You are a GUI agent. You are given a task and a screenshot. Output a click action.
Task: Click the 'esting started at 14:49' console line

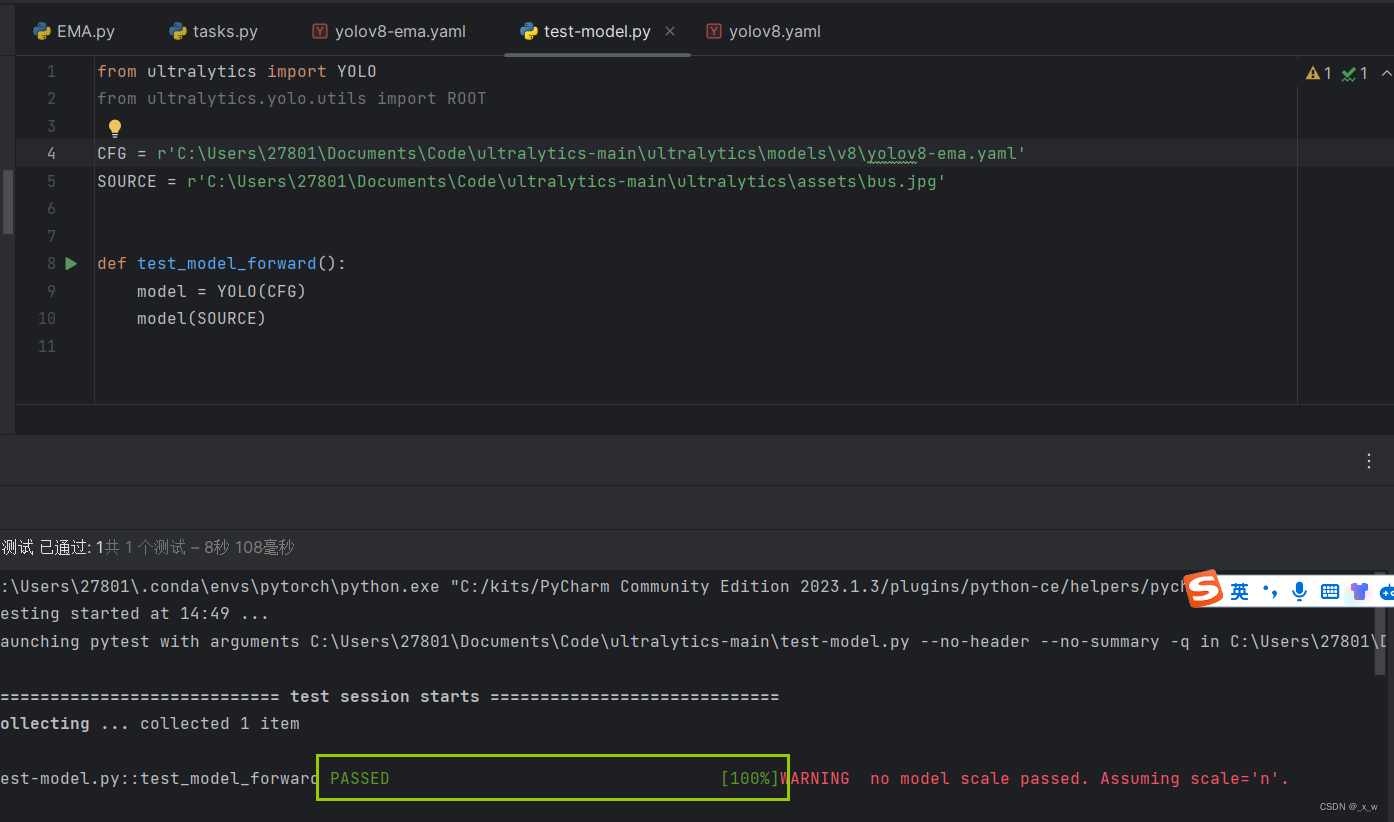coord(134,613)
